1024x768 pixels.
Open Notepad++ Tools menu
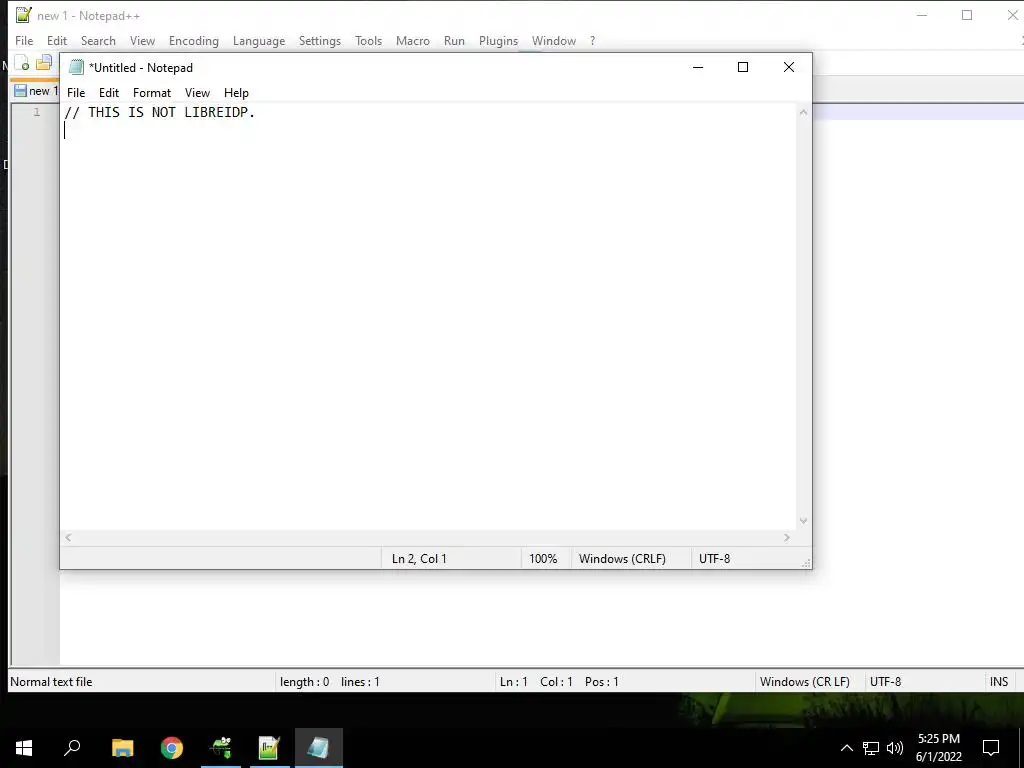pos(368,40)
